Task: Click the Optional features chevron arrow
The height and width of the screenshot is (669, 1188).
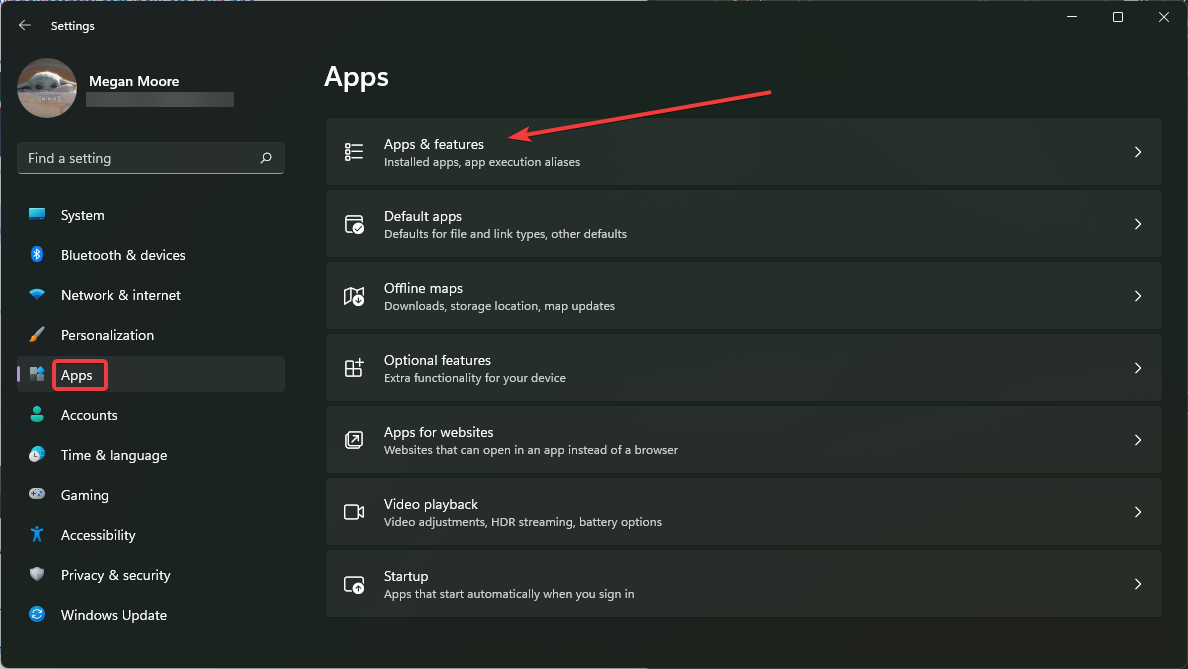Action: coord(1138,367)
